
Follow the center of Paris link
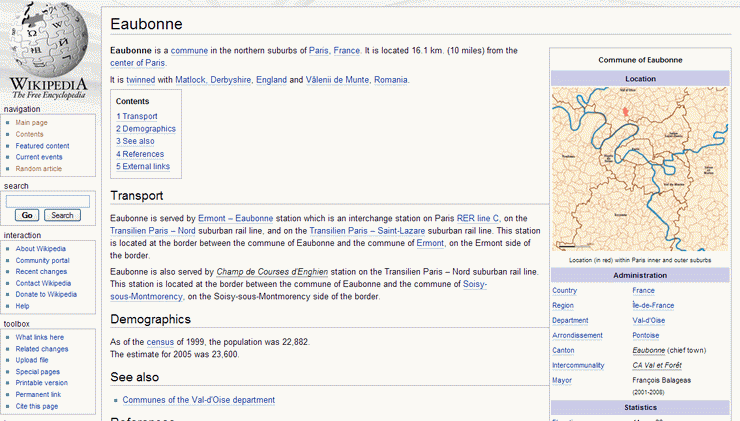pyautogui.click(x=137, y=63)
